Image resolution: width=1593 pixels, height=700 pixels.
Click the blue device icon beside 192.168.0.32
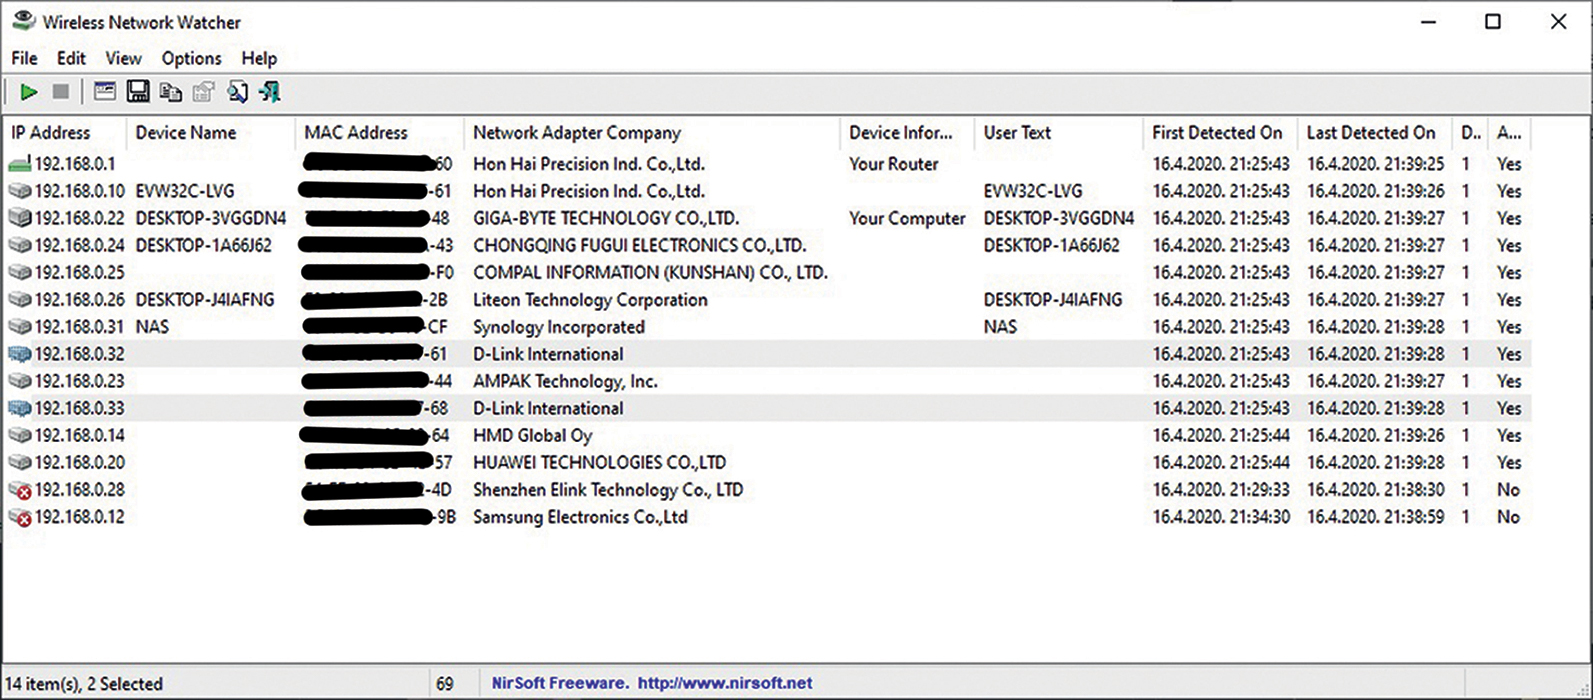20,354
